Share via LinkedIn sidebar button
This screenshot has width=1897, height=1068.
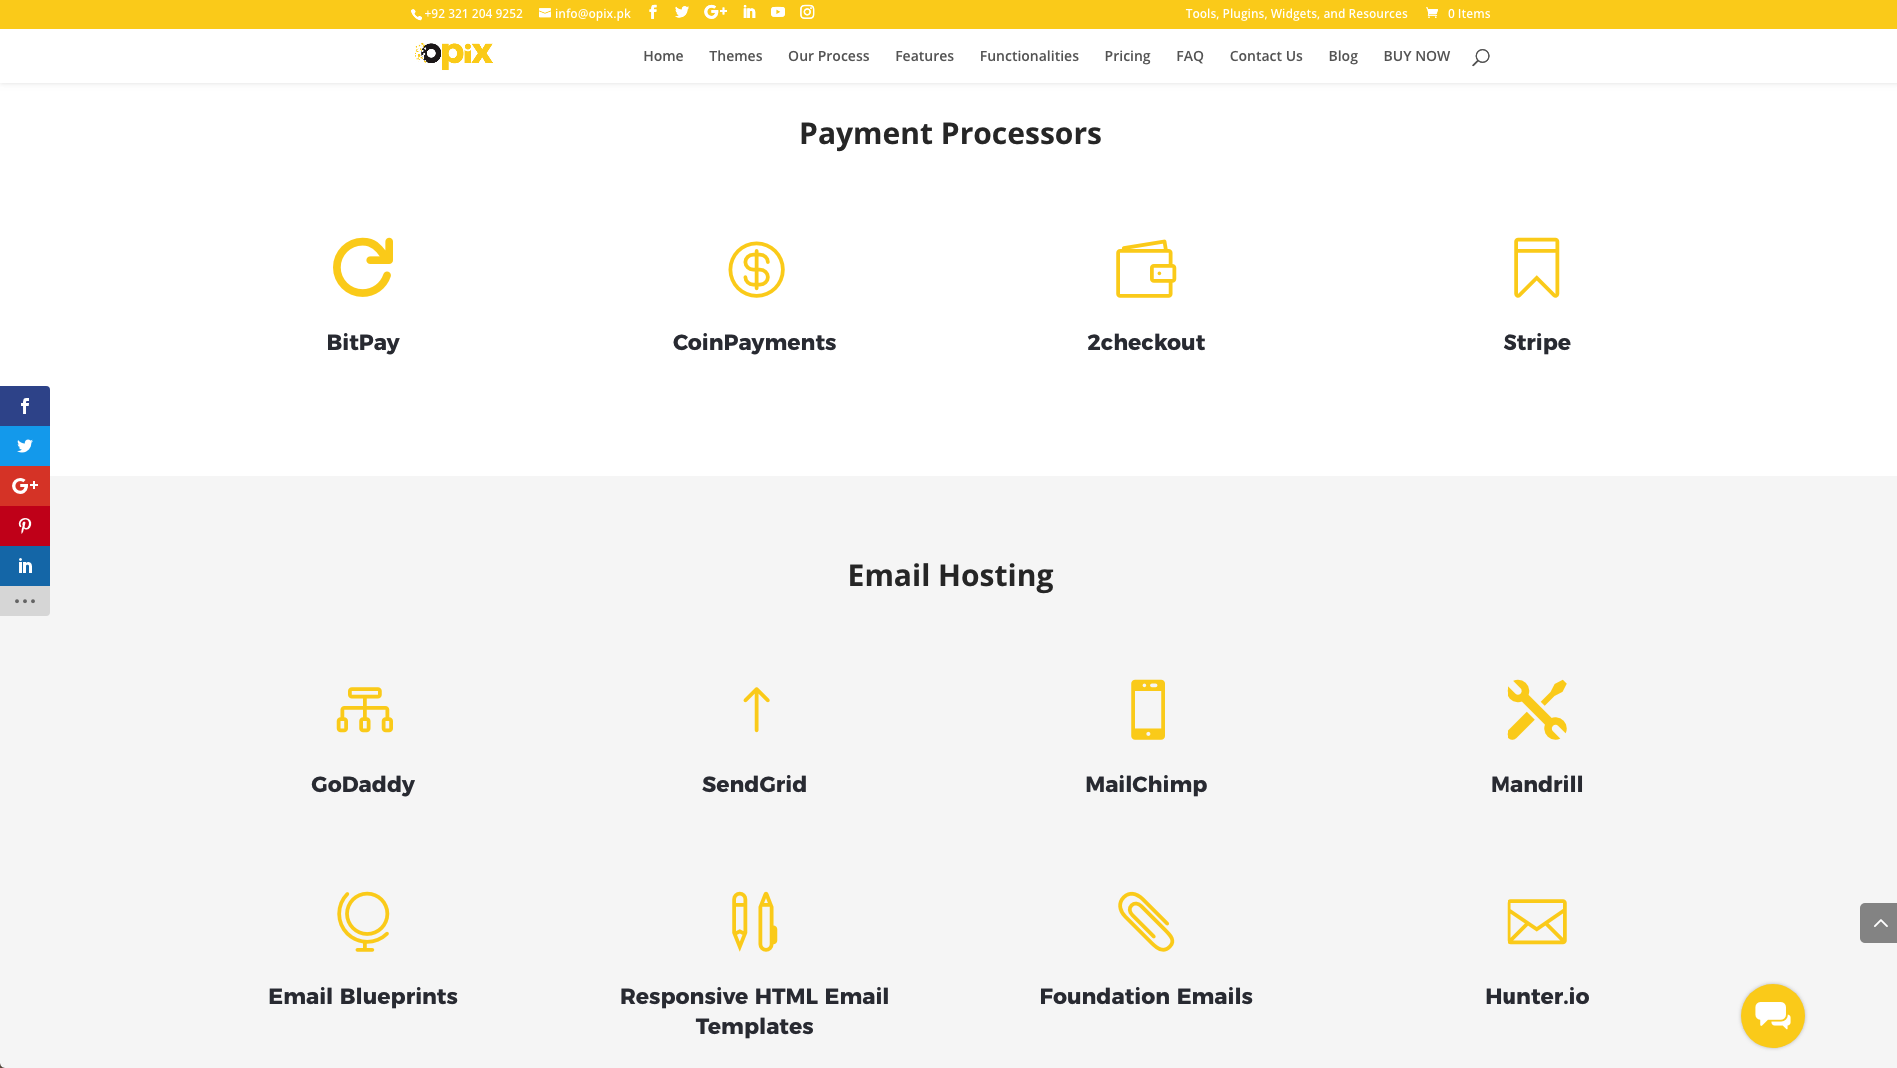coord(25,566)
